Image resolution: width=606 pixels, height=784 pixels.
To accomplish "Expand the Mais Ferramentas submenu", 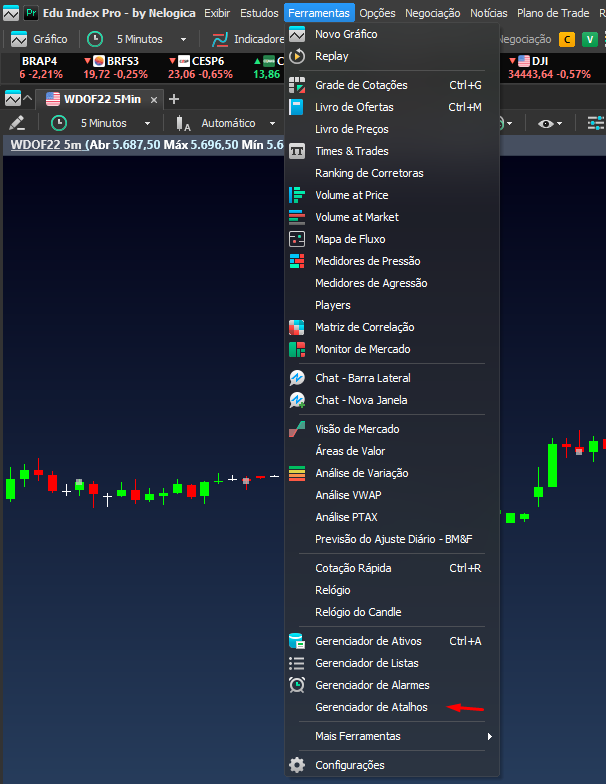I will (392, 736).
